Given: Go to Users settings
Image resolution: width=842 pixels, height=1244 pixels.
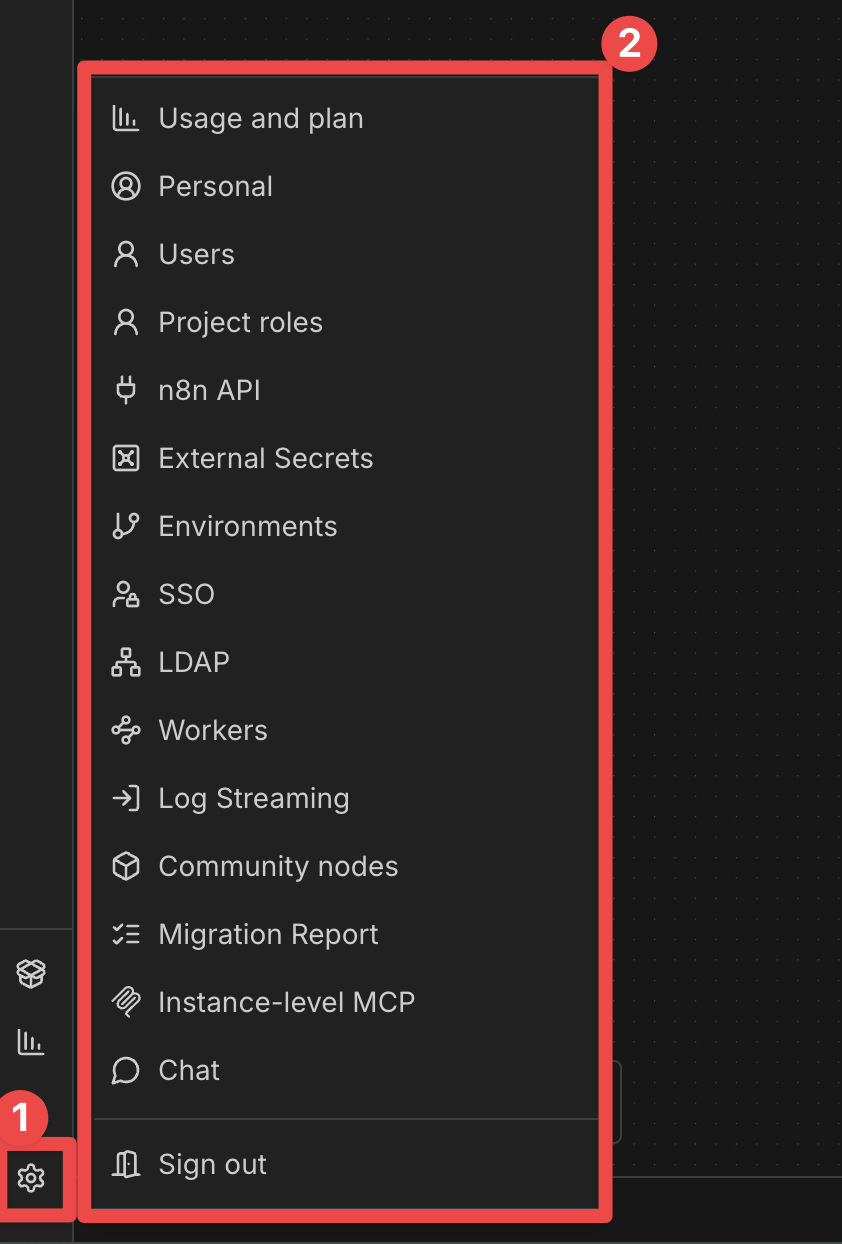Looking at the screenshot, I should tap(196, 254).
